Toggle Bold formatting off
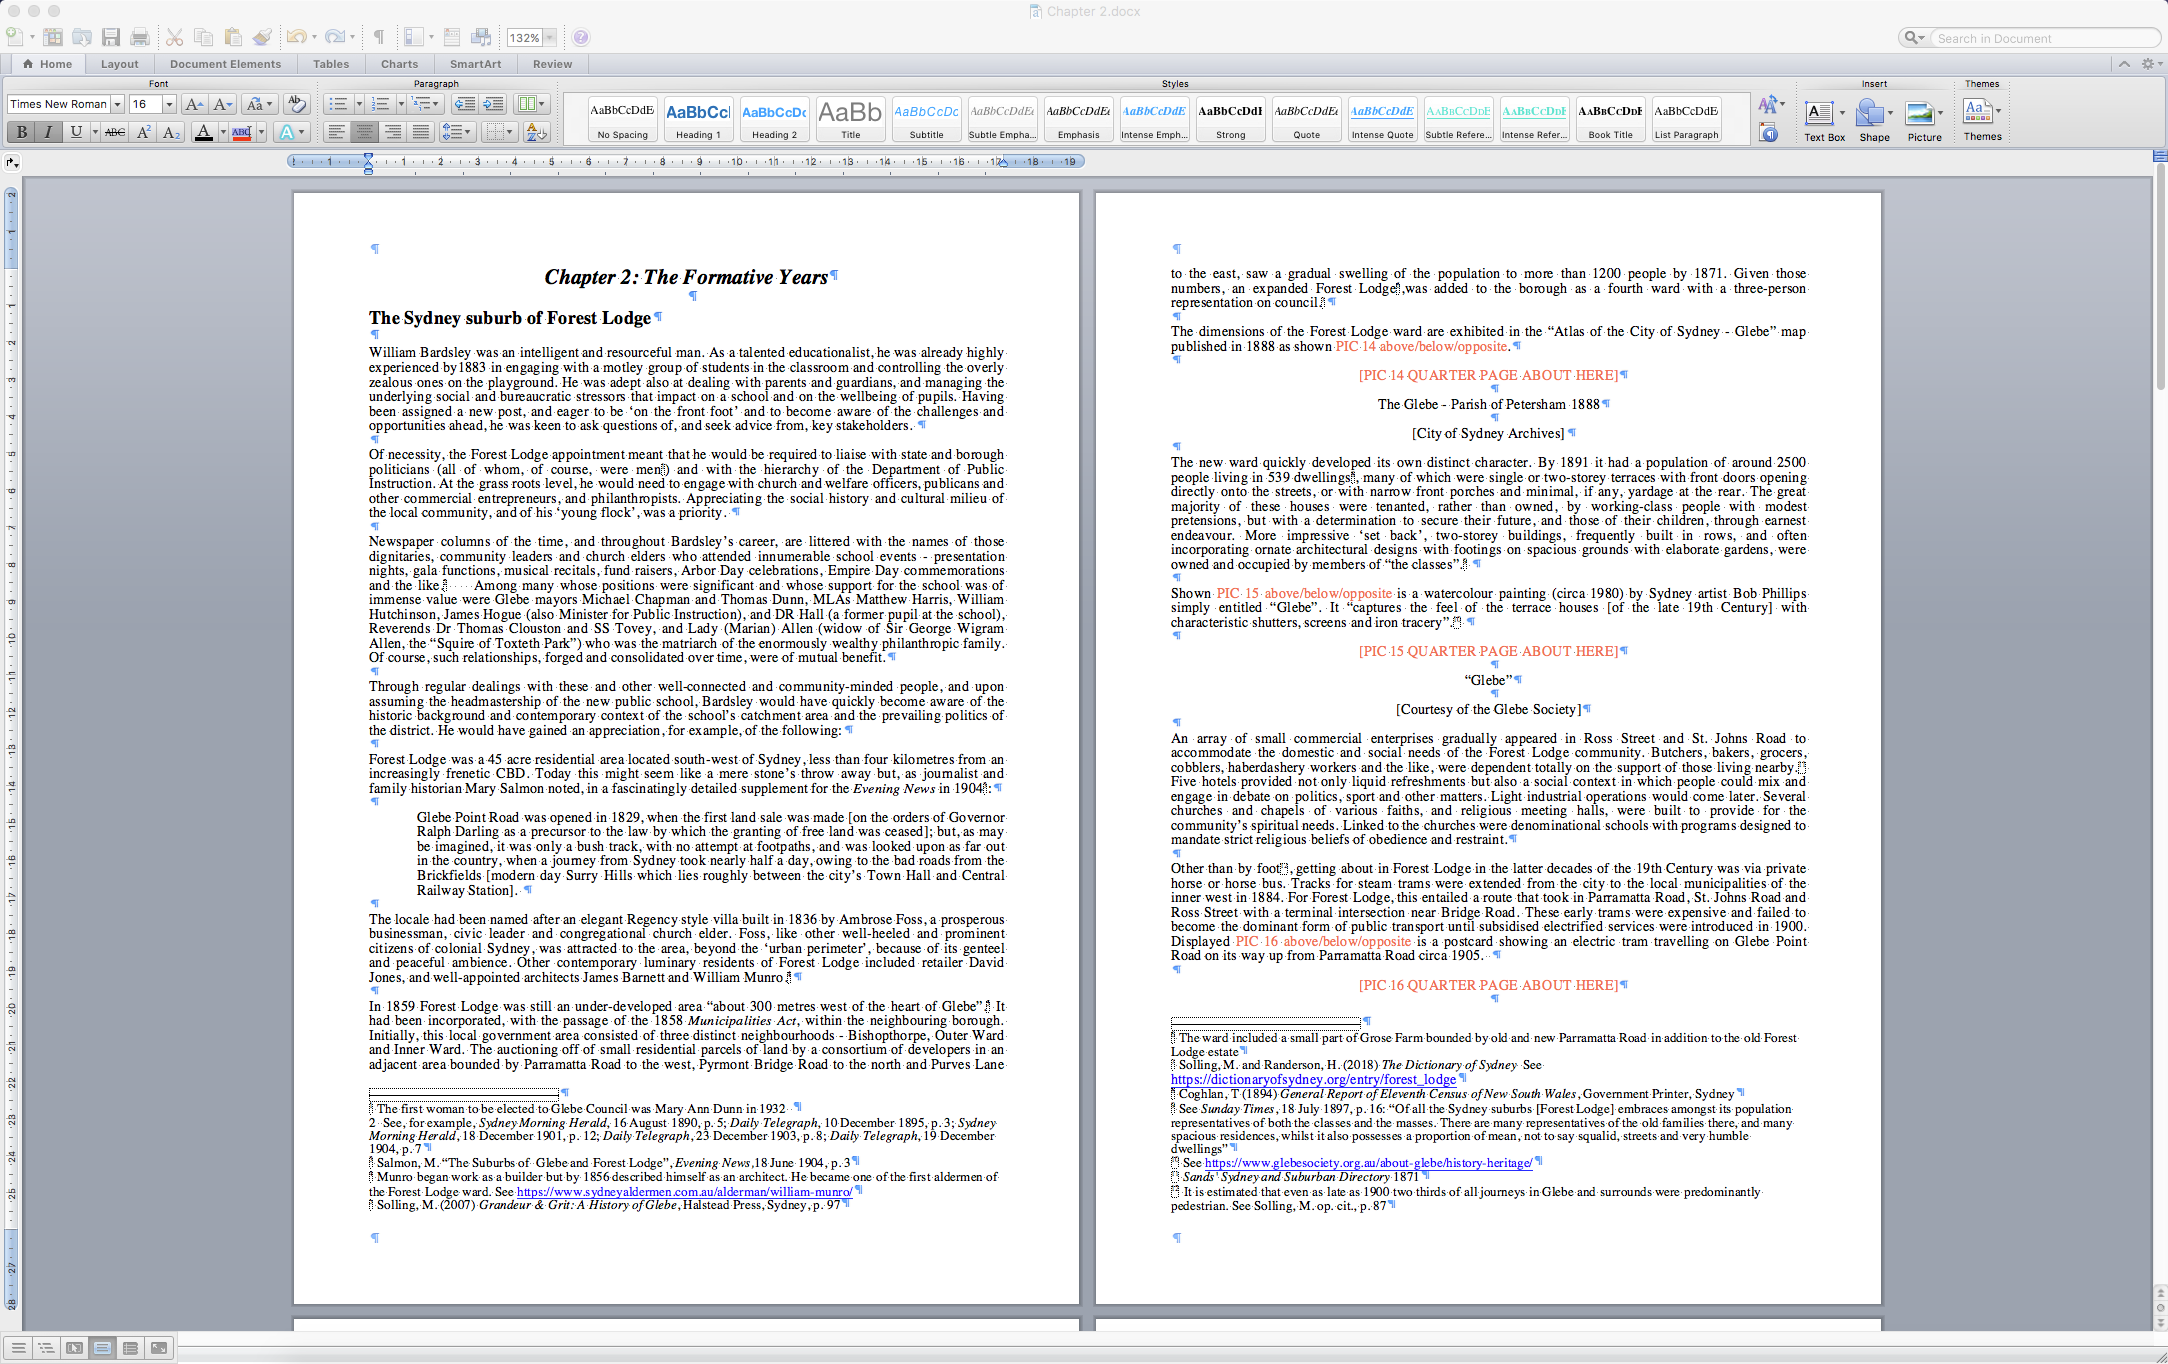The image size is (2168, 1364). coord(21,132)
